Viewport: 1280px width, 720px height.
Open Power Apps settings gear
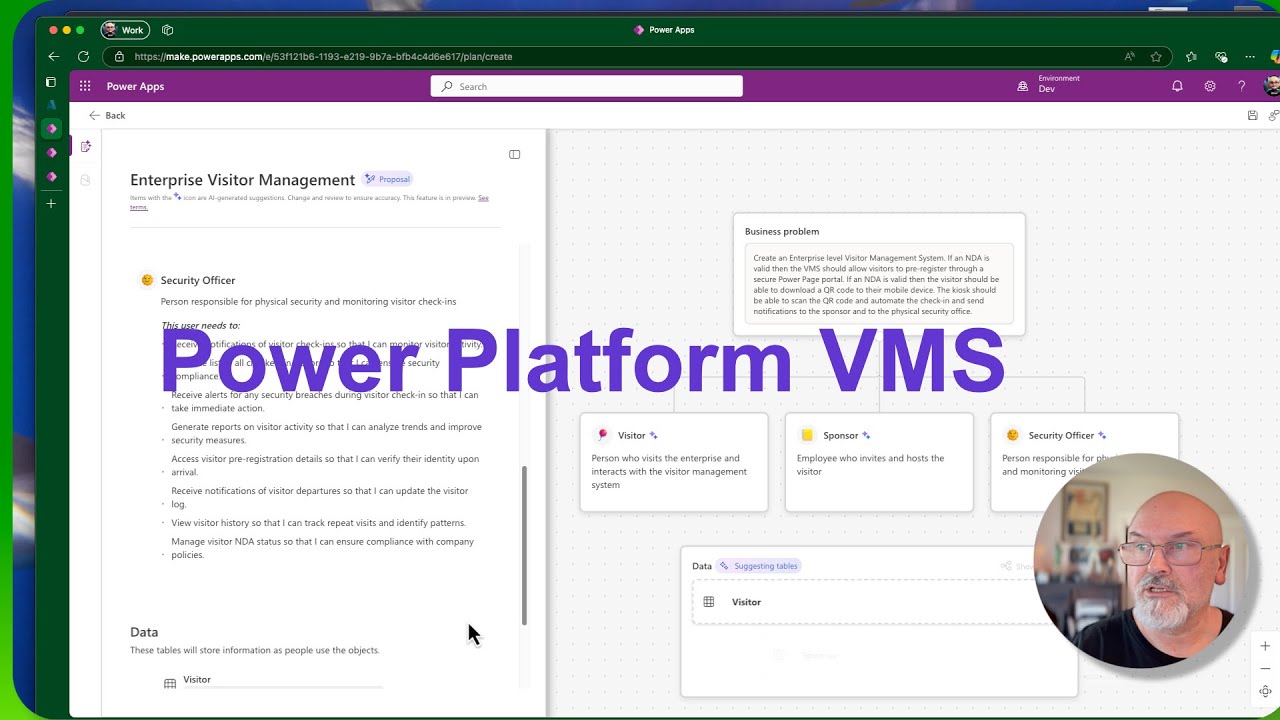[x=1210, y=86]
